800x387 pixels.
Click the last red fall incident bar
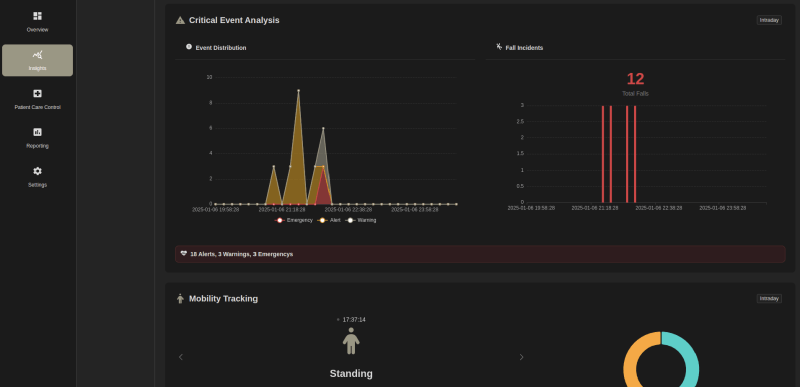coord(635,154)
